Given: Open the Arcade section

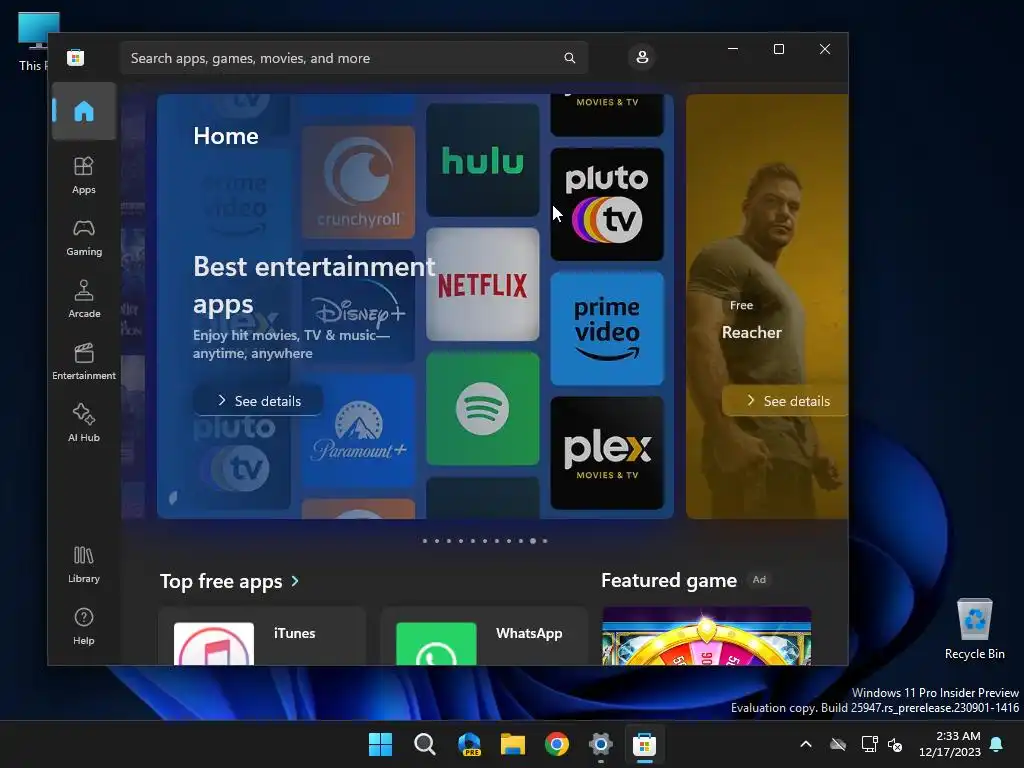Looking at the screenshot, I should 84,300.
